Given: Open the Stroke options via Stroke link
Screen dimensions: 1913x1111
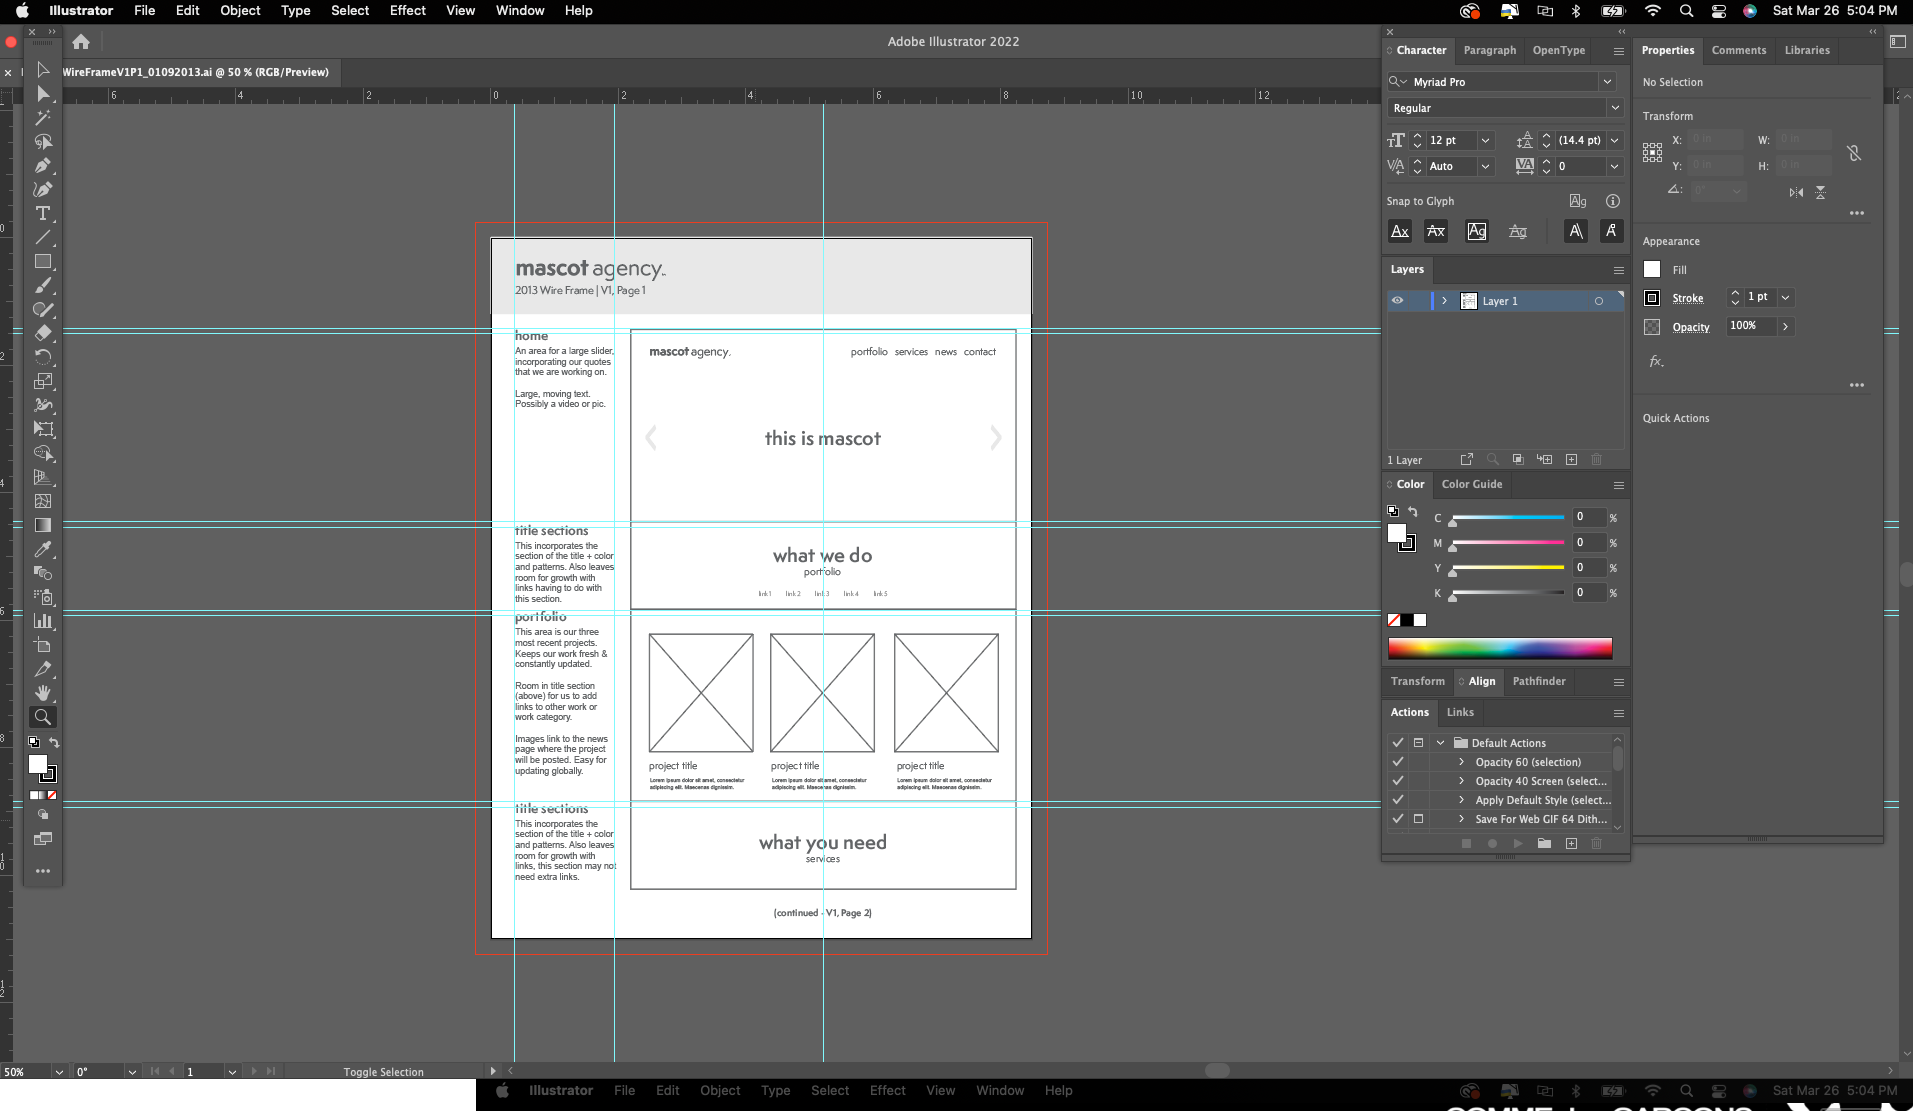Looking at the screenshot, I should 1687,298.
